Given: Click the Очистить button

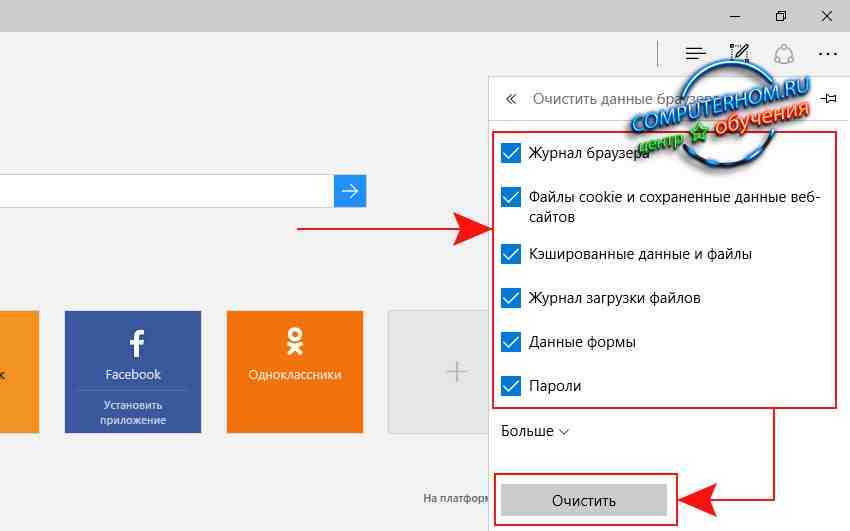Looking at the screenshot, I should point(583,500).
